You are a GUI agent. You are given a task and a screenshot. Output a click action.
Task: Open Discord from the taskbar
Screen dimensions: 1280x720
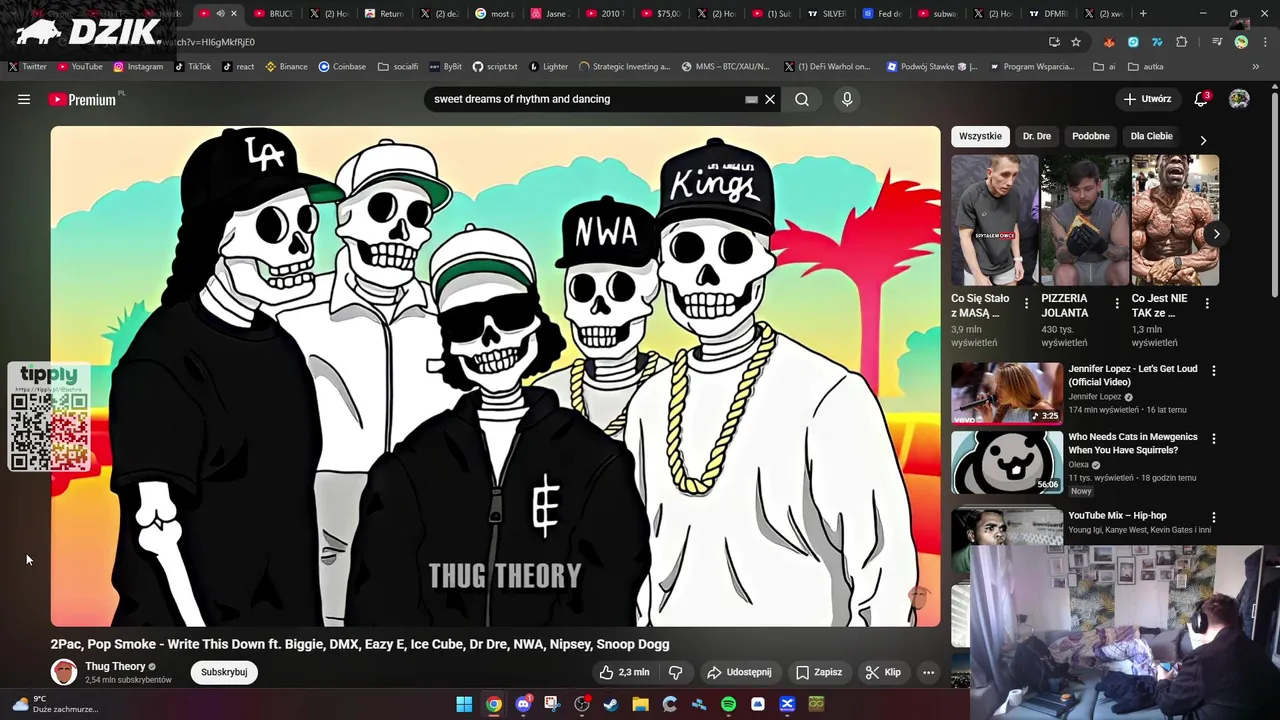click(x=523, y=704)
